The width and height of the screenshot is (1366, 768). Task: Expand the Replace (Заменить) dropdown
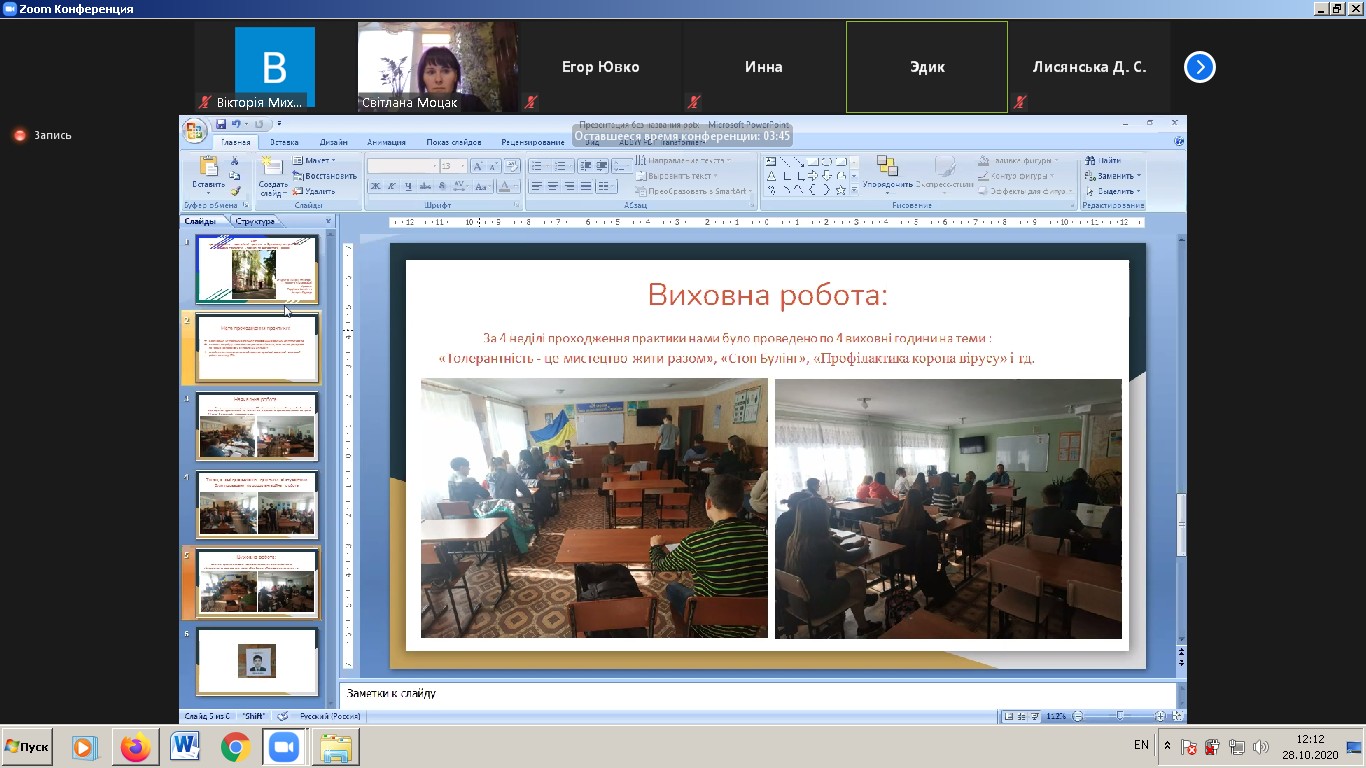coord(1139,176)
